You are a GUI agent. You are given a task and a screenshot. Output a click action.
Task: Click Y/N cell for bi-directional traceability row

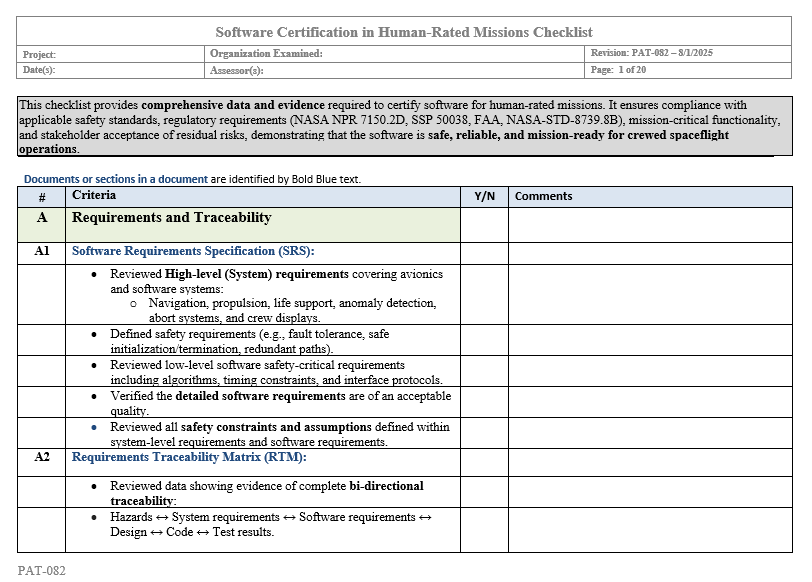484,492
